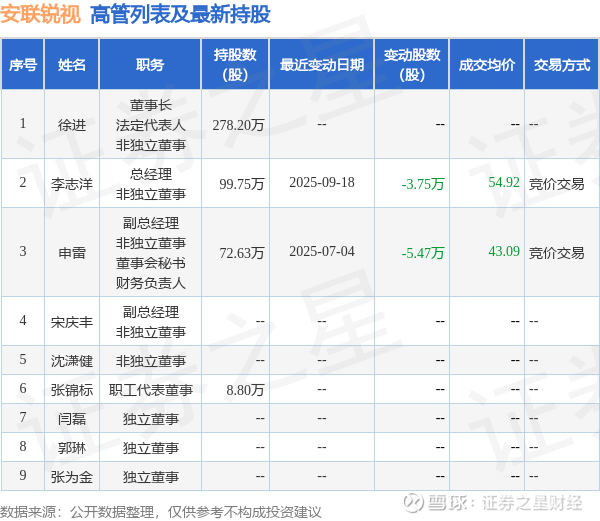Click 独立董事 in 张为金's row

[151, 477]
